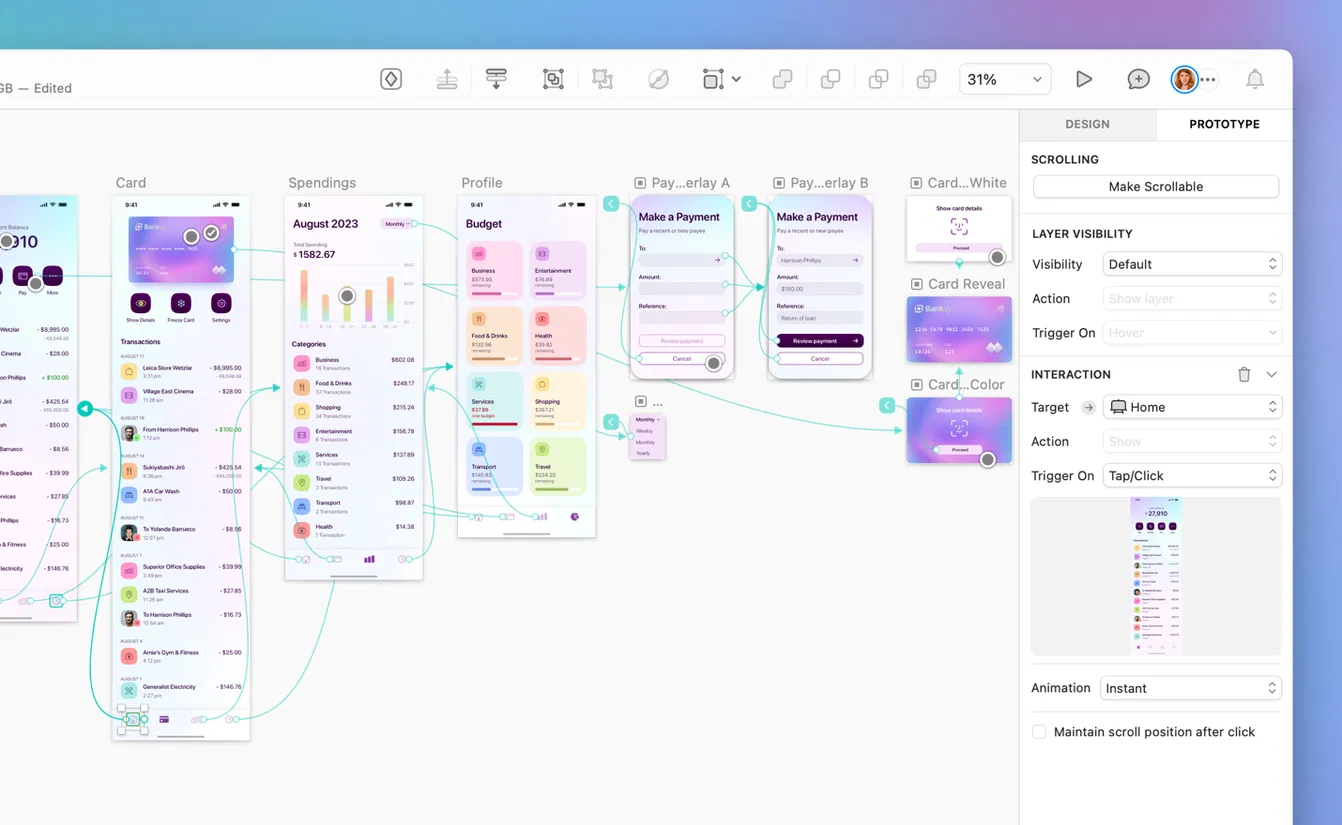Click the Make Scrollable button

pos(1155,186)
